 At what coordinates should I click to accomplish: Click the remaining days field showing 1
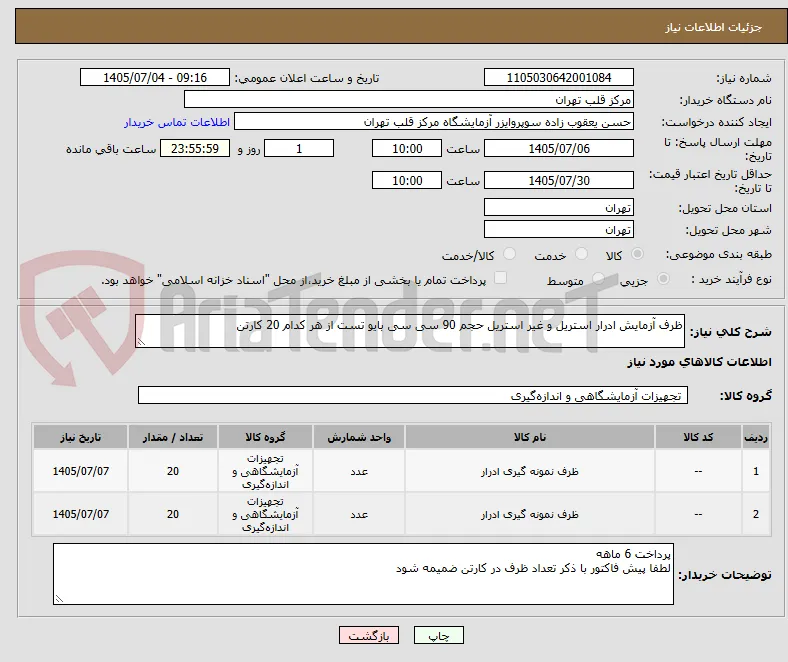coord(299,148)
